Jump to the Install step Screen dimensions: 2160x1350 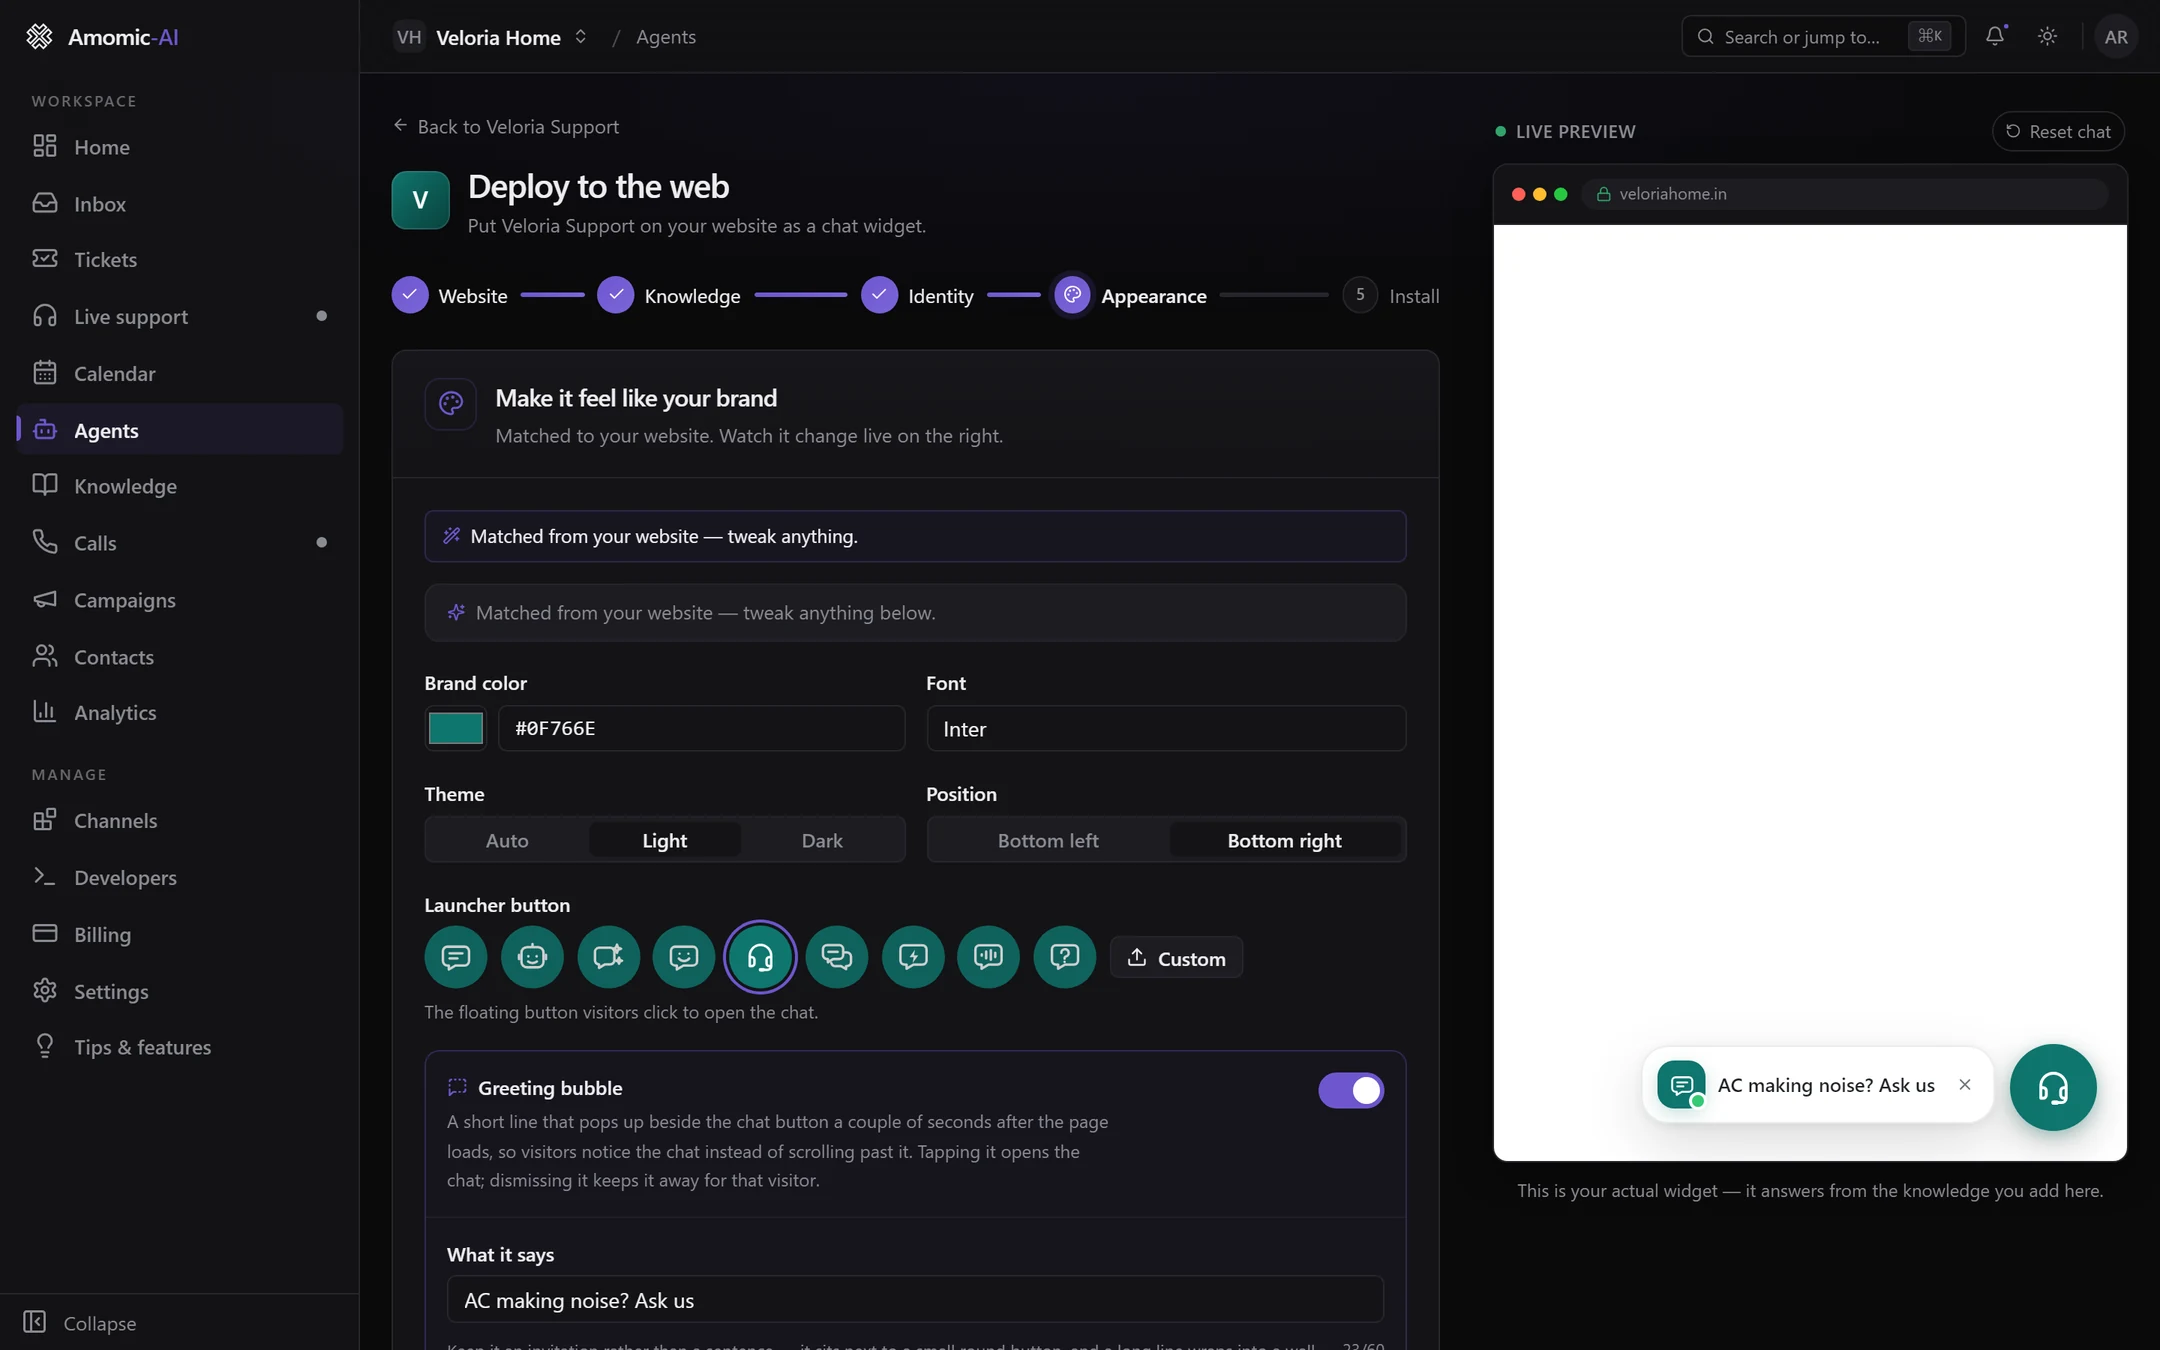[x=1391, y=296]
